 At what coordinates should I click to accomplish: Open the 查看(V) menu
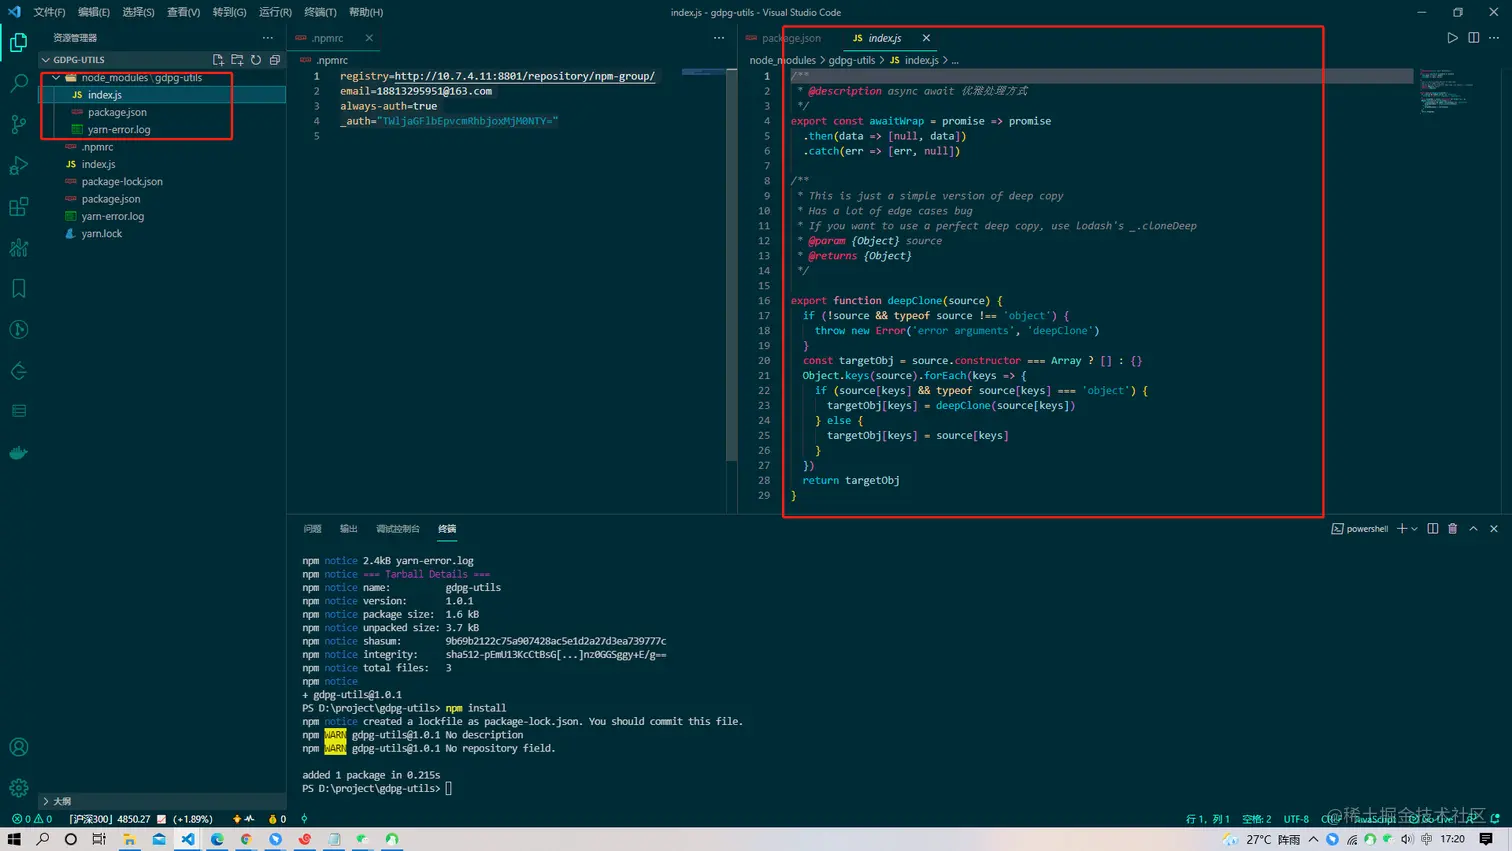183,12
